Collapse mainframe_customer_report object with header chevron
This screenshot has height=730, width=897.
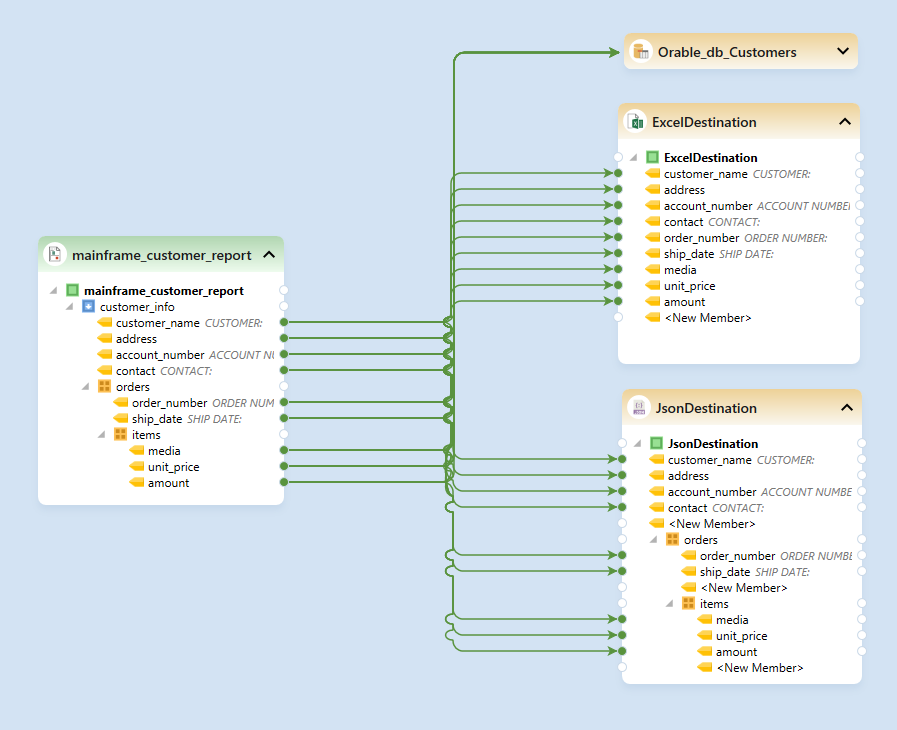(x=269, y=254)
